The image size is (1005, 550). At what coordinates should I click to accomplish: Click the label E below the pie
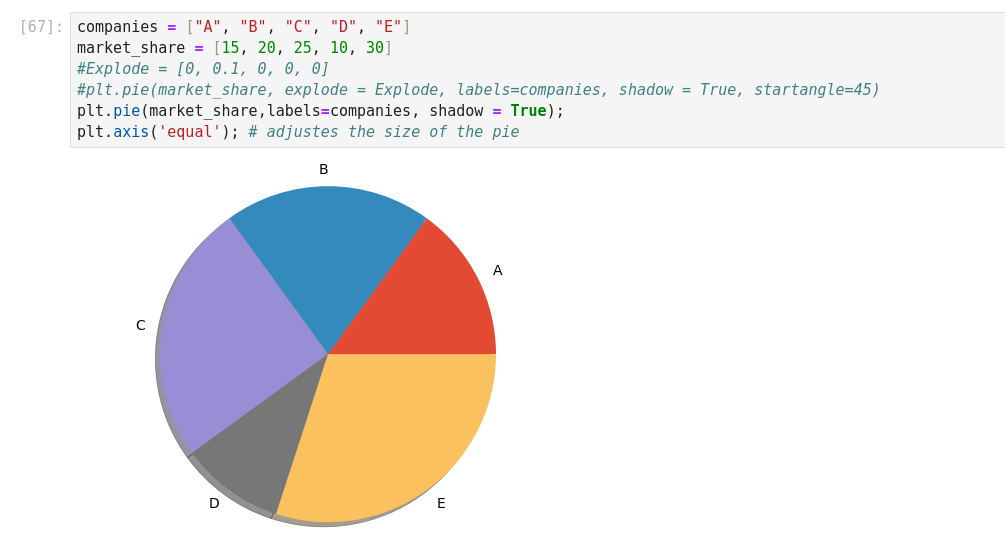(441, 503)
